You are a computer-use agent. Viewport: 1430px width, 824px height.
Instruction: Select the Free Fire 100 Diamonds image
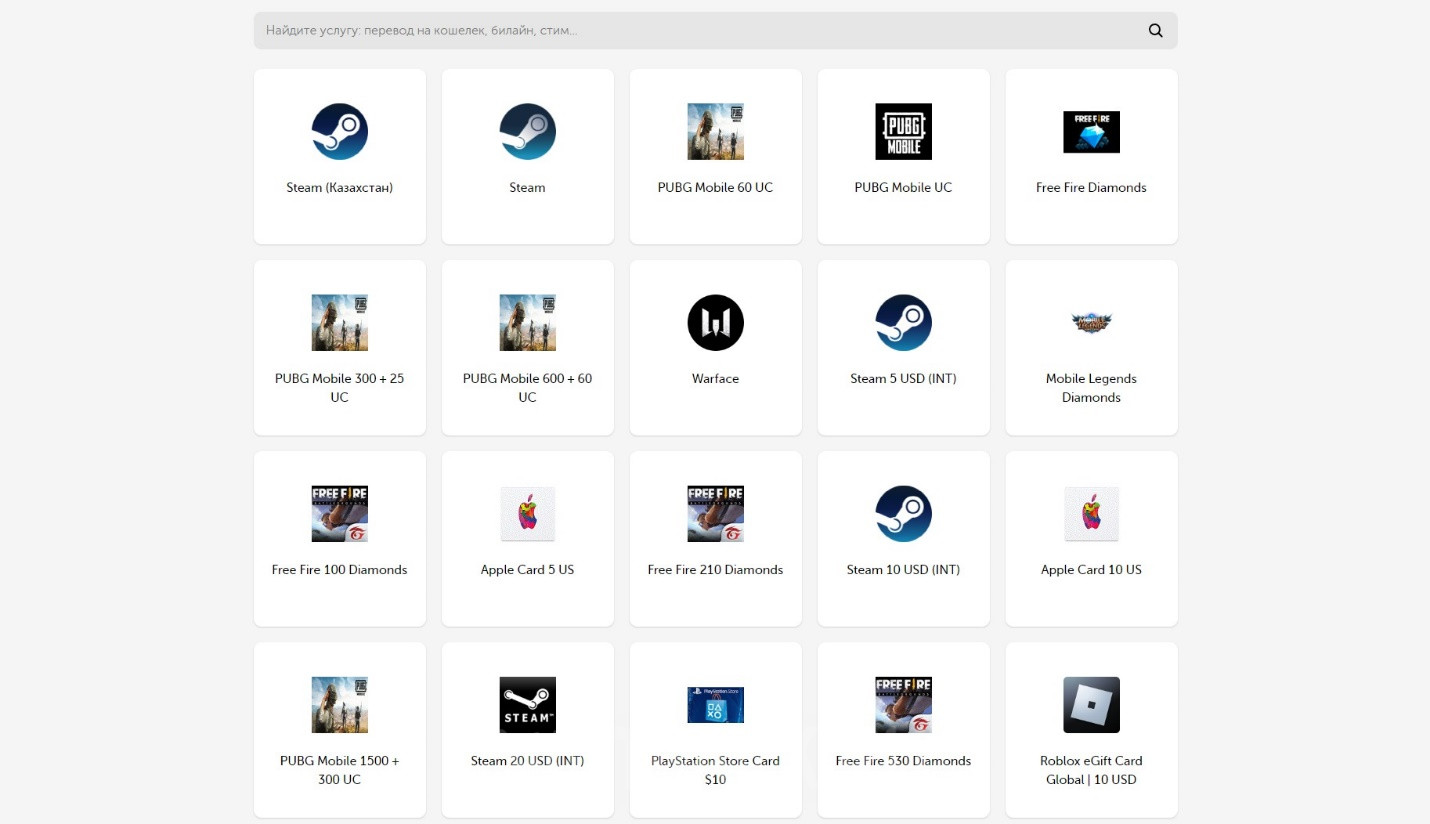(340, 514)
